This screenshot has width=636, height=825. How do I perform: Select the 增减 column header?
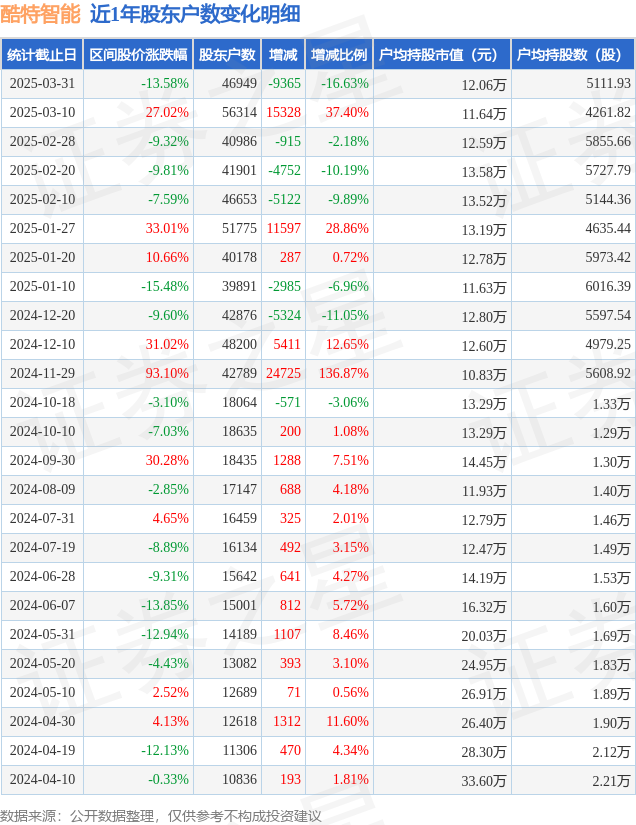click(283, 55)
